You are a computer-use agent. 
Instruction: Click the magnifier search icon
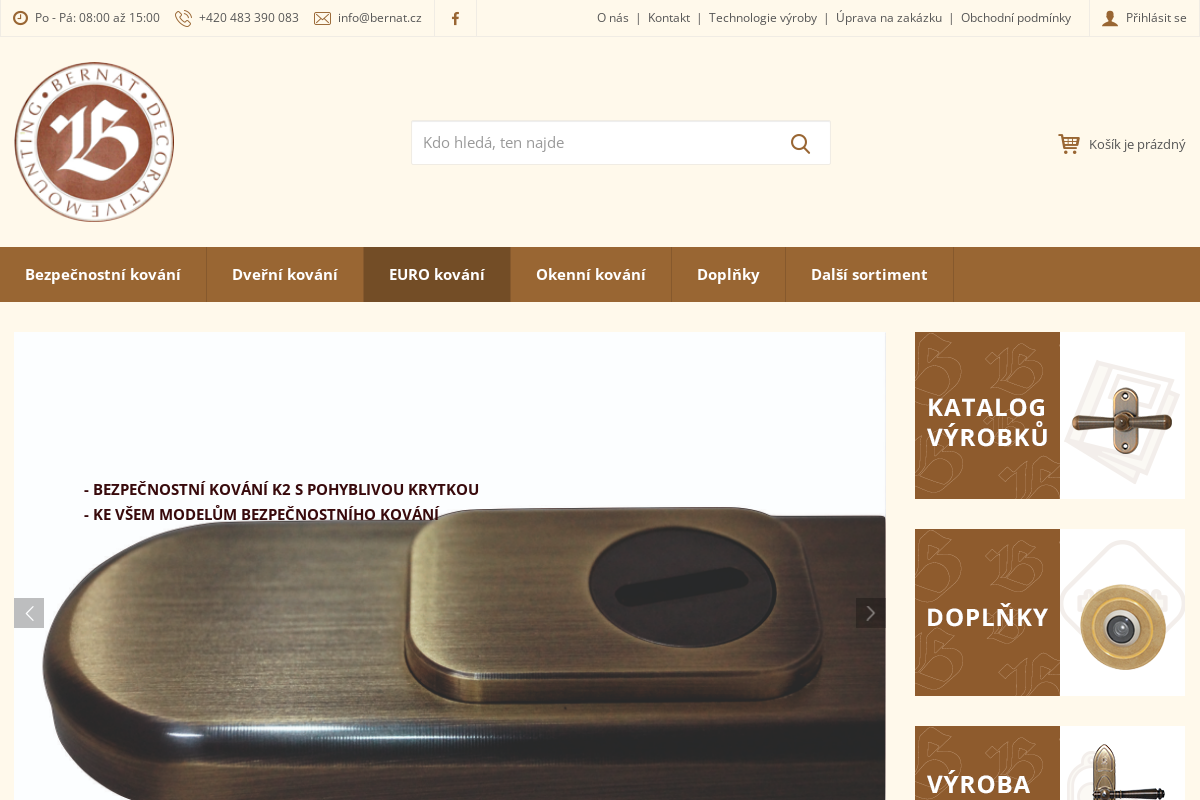[800, 143]
